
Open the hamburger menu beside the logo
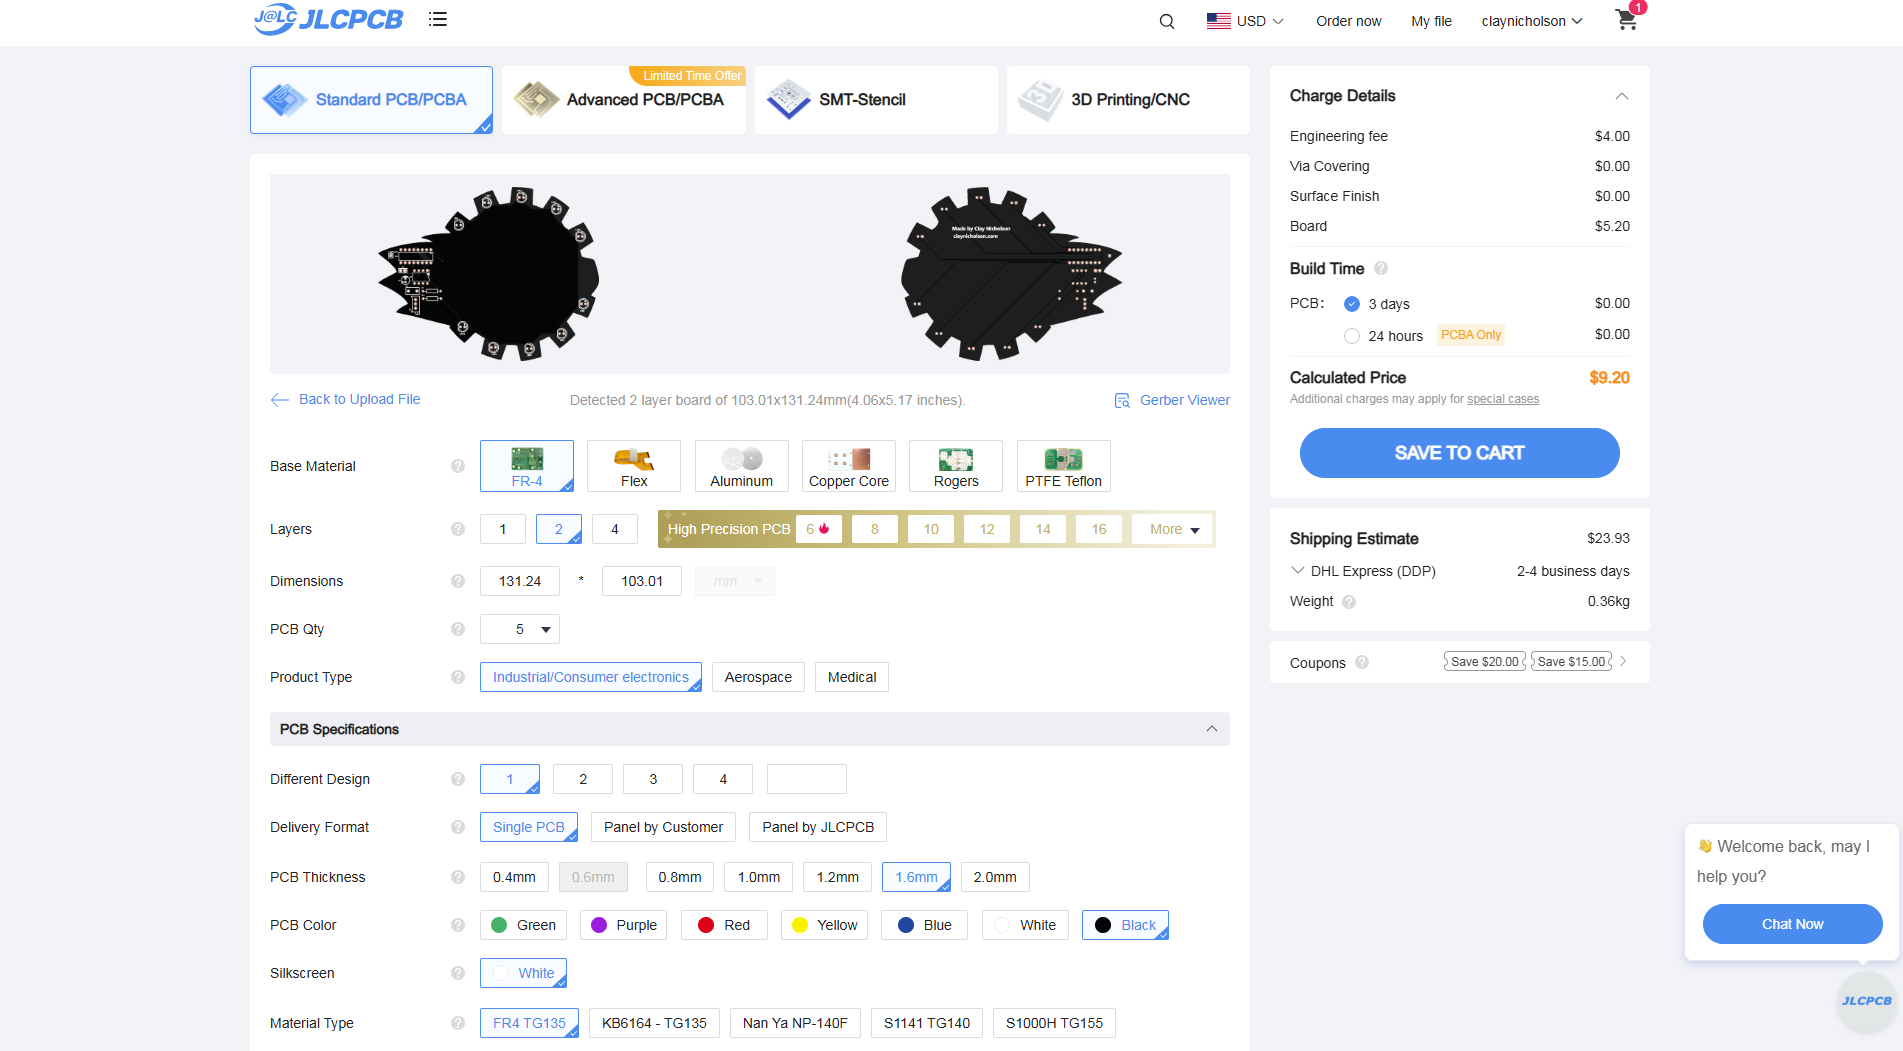437,19
